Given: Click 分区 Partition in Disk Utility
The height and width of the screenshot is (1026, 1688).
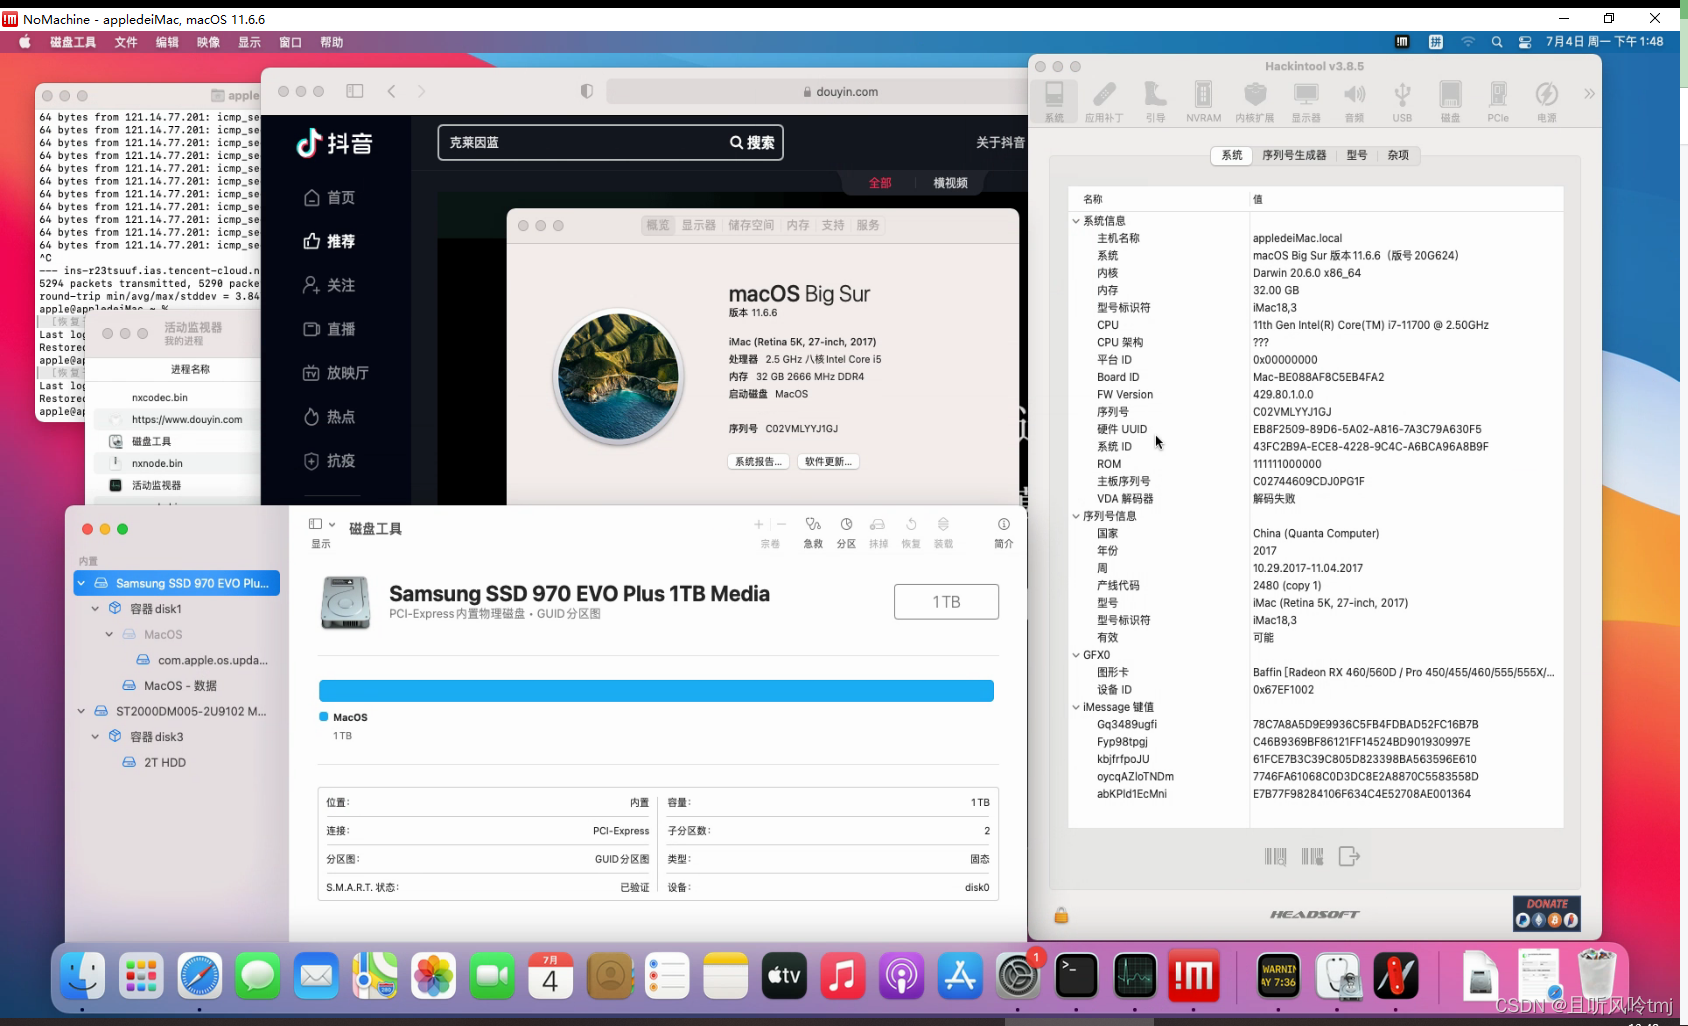Looking at the screenshot, I should coord(846,533).
